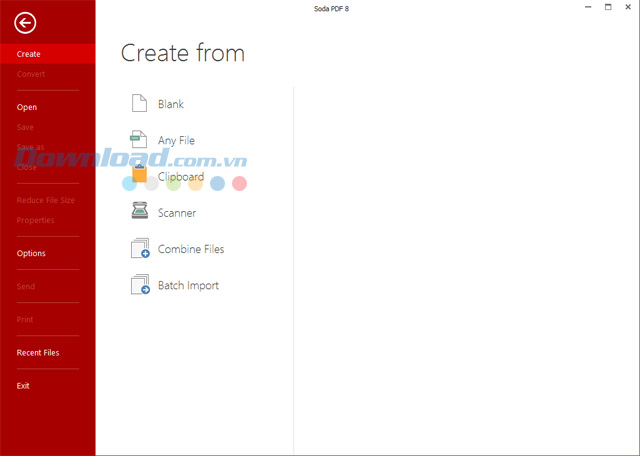This screenshot has width=640, height=456.
Task: Create from Blank label
Action: 171,104
